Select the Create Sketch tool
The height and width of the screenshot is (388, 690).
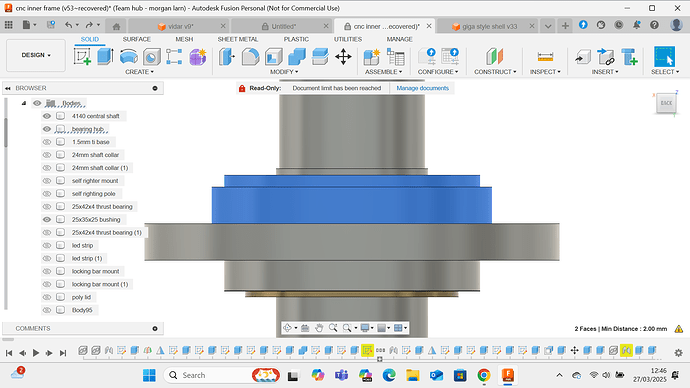(x=82, y=57)
